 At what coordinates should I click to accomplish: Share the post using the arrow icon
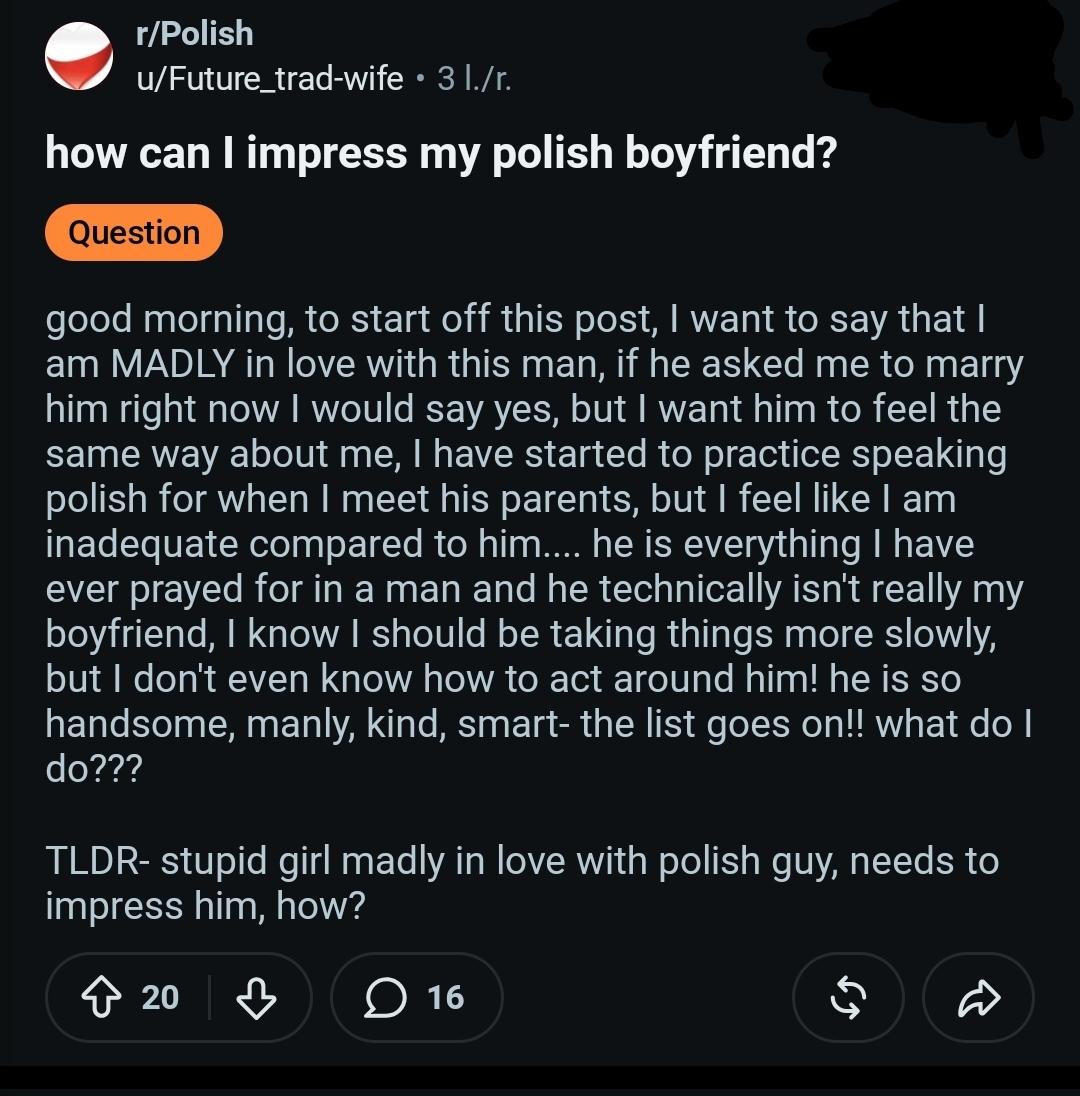978,997
